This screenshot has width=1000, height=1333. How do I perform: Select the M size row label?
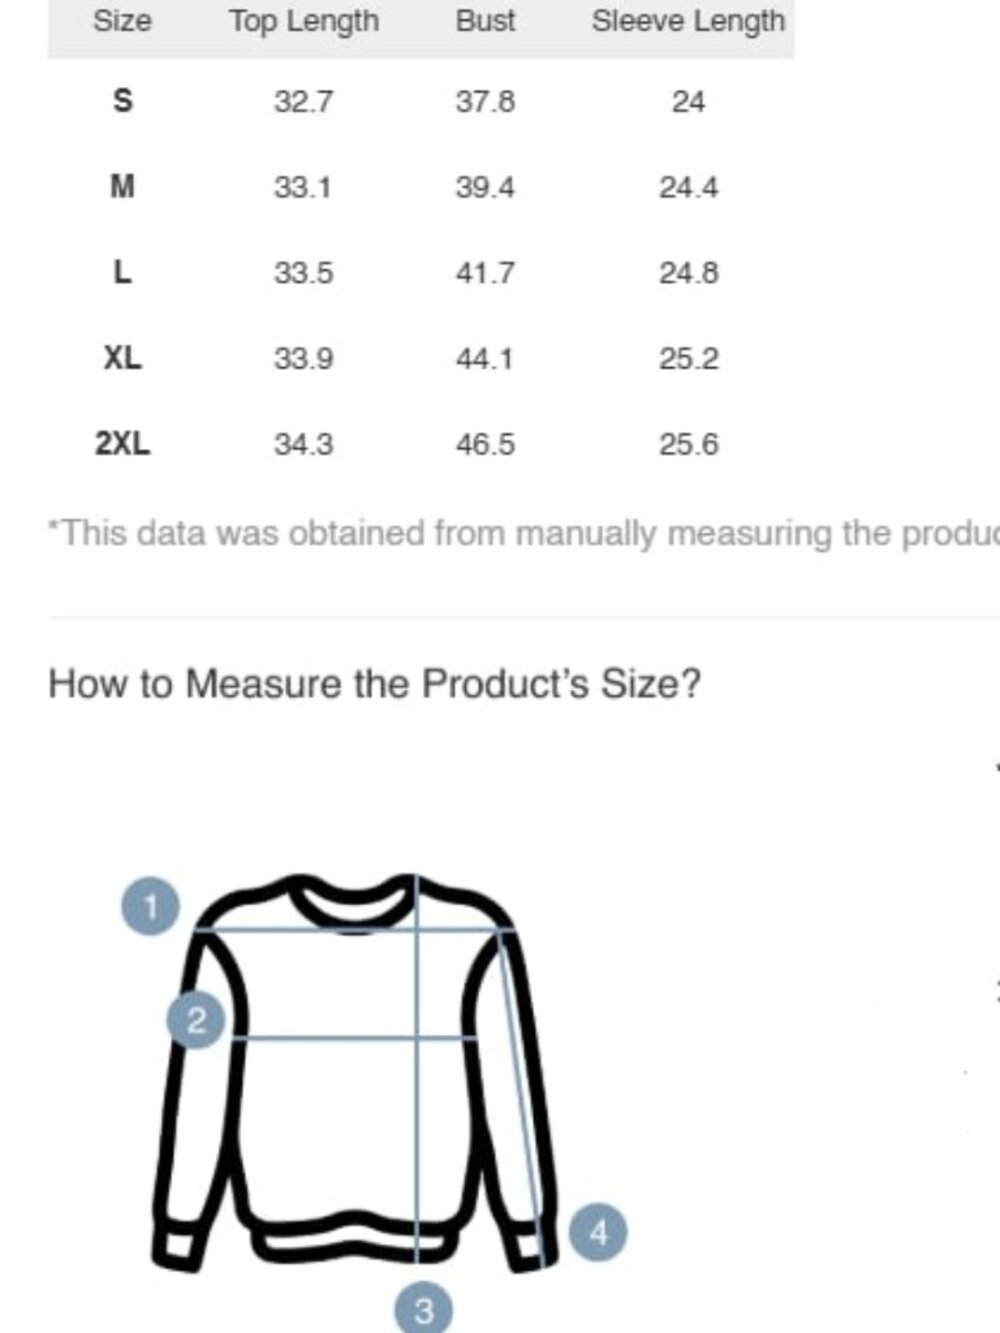[122, 187]
